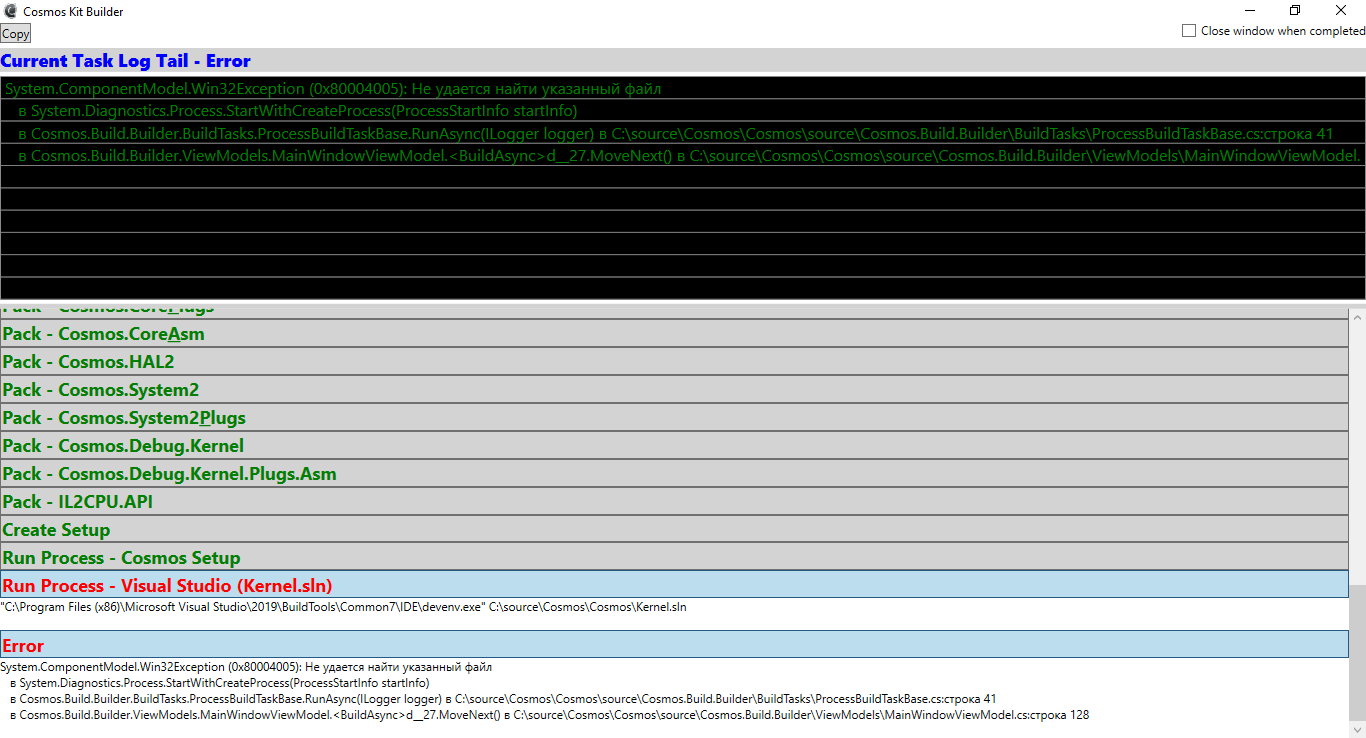The height and width of the screenshot is (738, 1366).
Task: Select the "Pack - Cosmos.Debug.Kernel.Plugs.Asm" task
Action: pyautogui.click(x=170, y=473)
